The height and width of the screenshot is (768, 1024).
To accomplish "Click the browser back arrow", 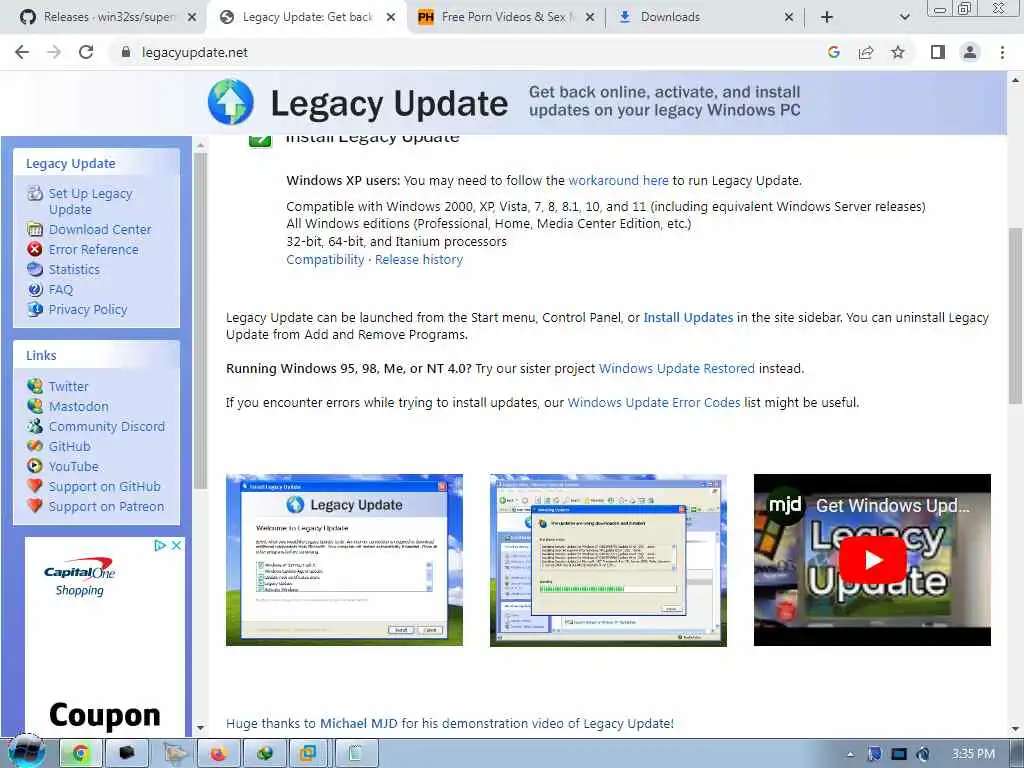I will point(22,52).
